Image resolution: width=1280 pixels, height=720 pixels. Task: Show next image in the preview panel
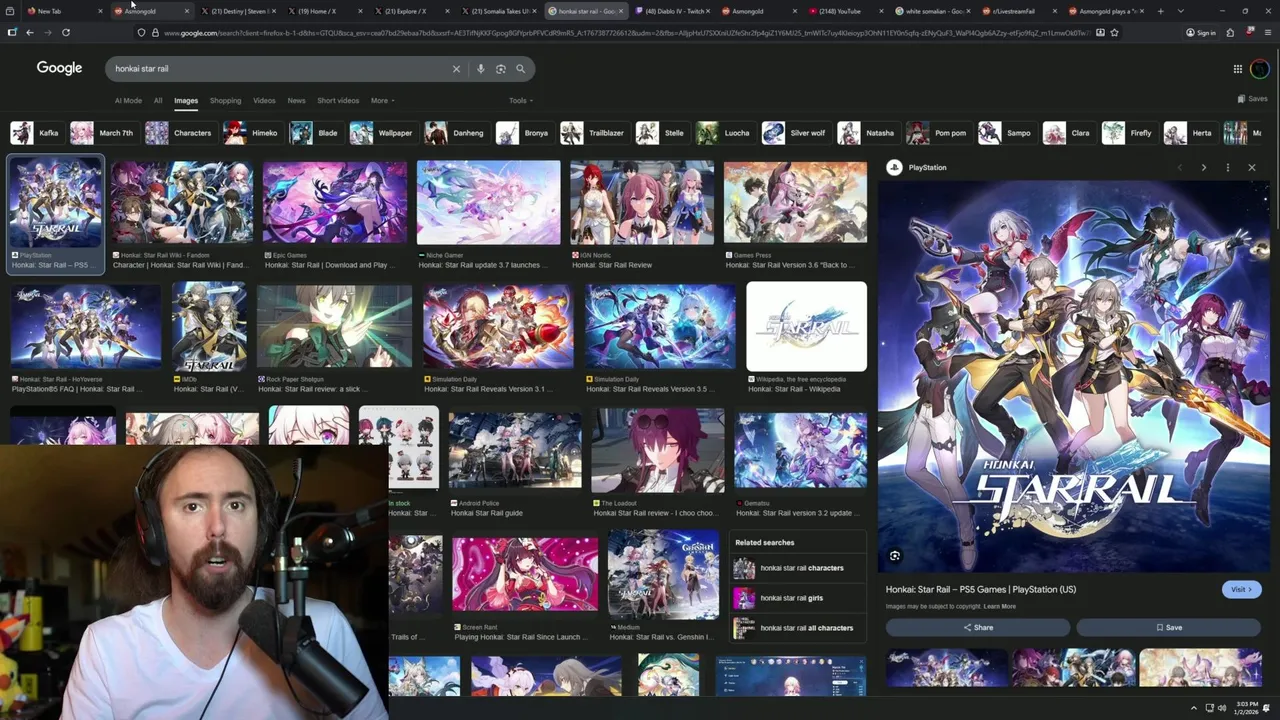[1203, 167]
